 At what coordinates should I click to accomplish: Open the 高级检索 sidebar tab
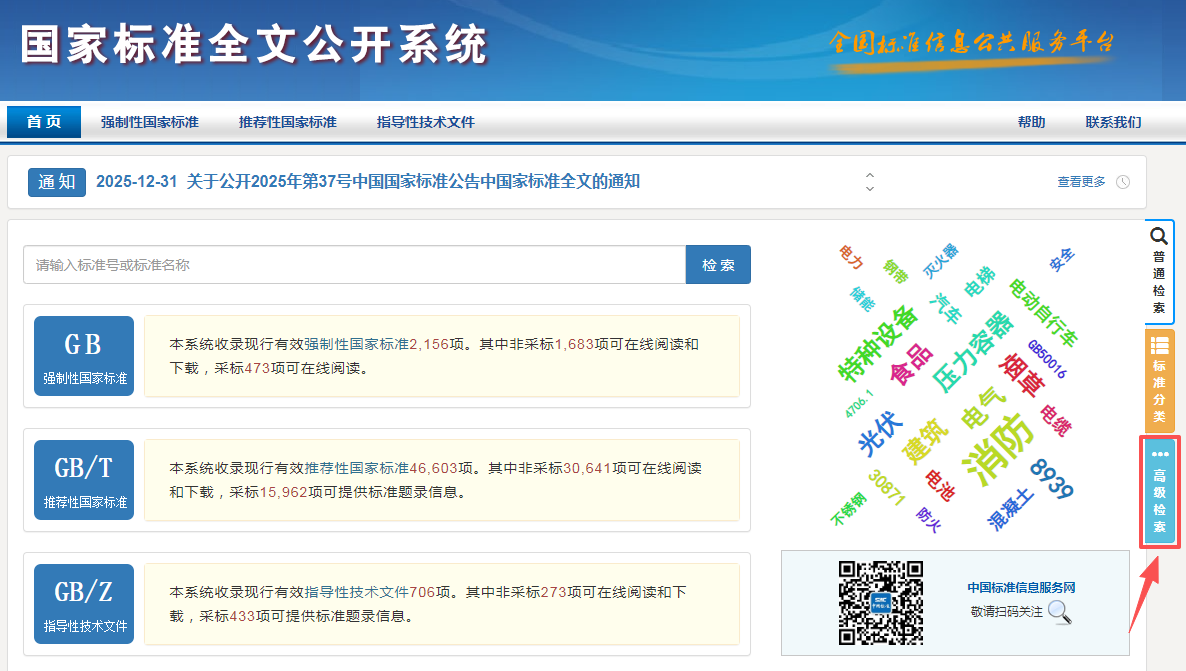click(x=1159, y=491)
